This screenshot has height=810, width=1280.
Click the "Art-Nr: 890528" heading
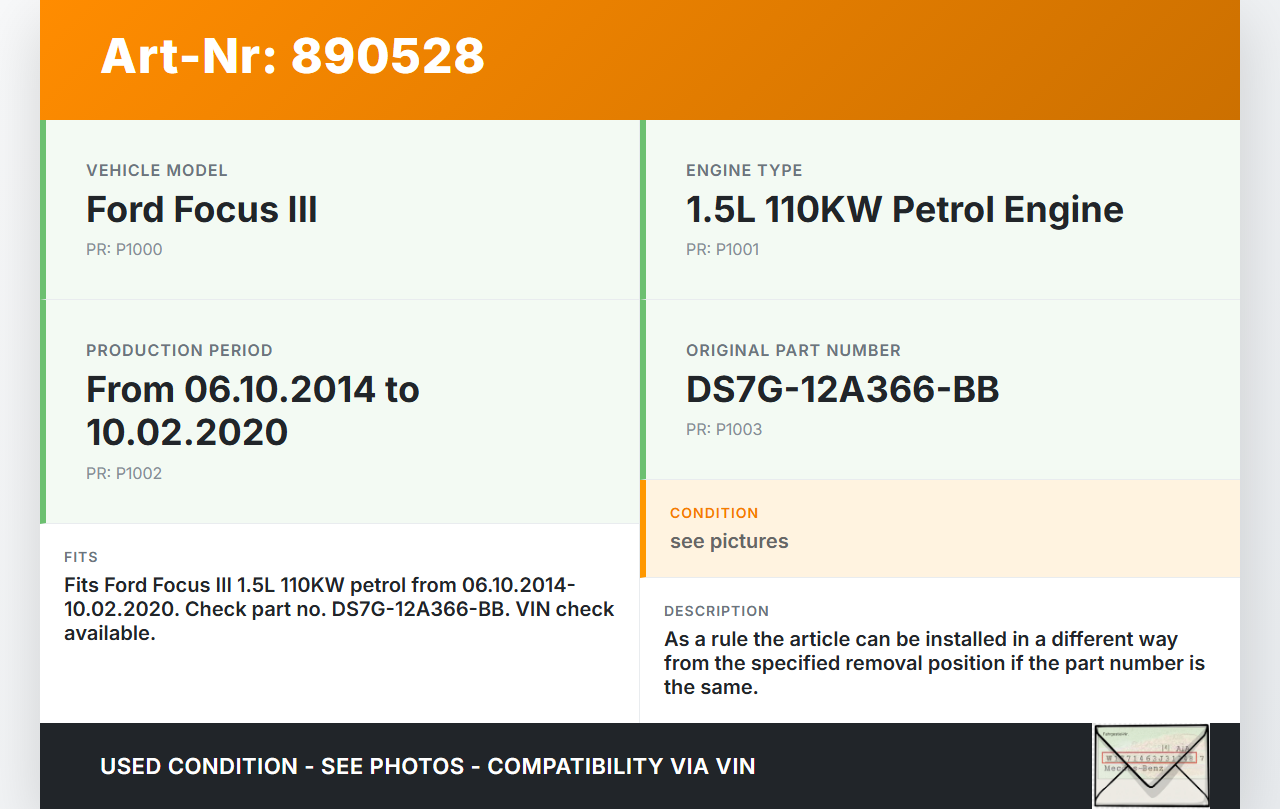coord(292,56)
